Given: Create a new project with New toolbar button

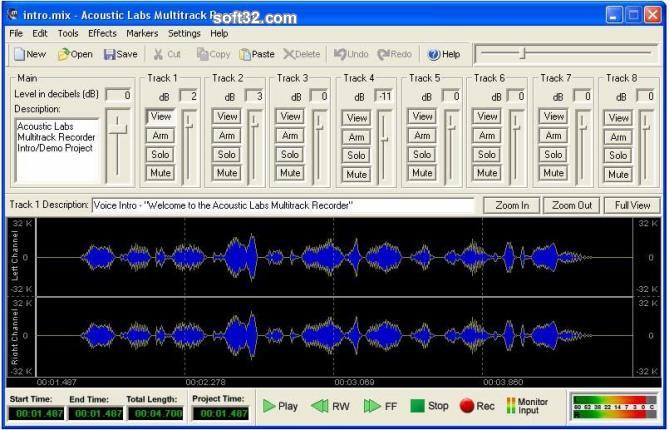Looking at the screenshot, I should click(x=29, y=54).
